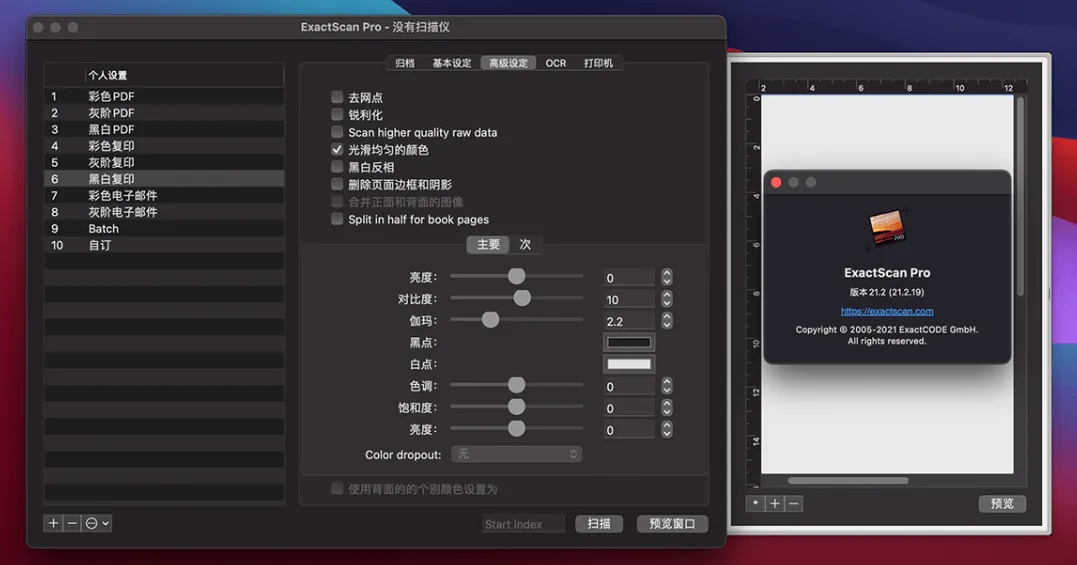1077x565 pixels.
Task: Open the Color dropout dropdown
Action: pos(517,454)
